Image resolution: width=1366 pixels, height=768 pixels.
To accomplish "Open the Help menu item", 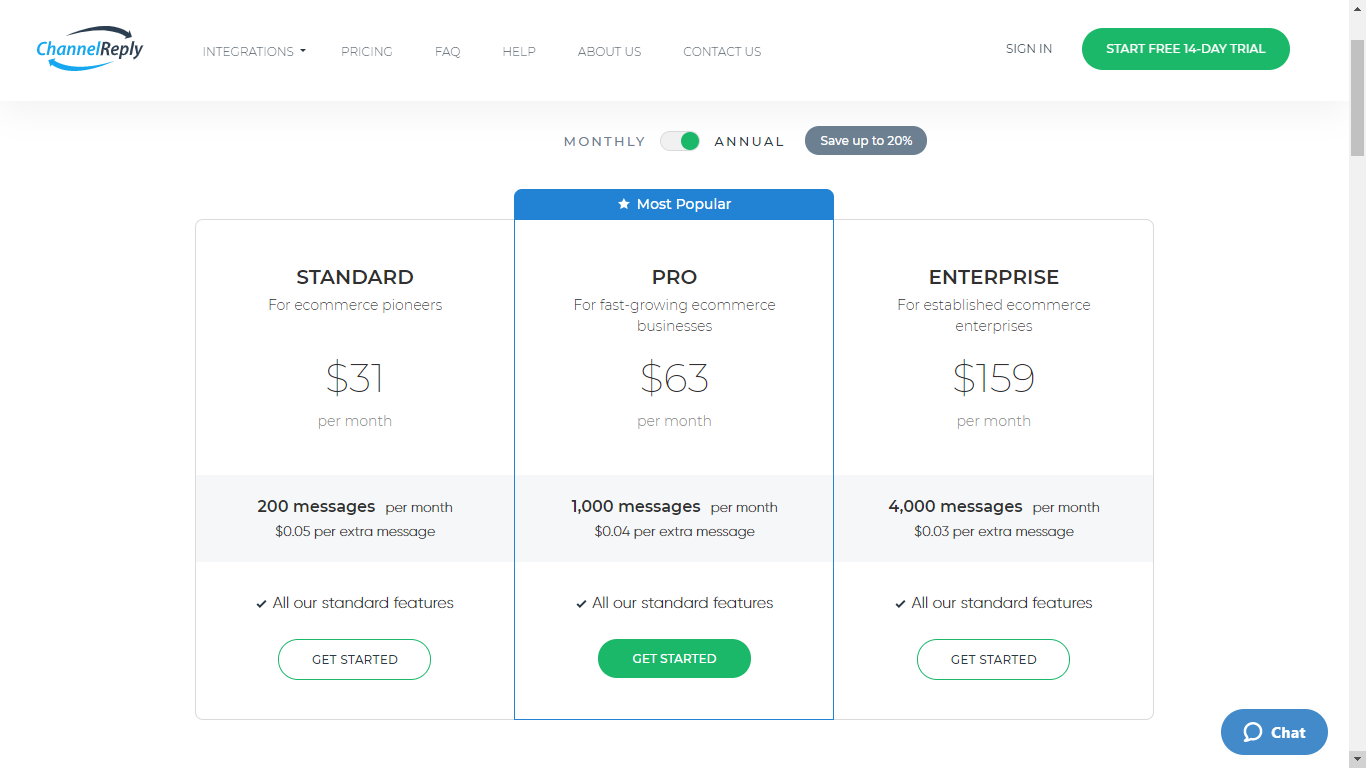I will [x=519, y=51].
